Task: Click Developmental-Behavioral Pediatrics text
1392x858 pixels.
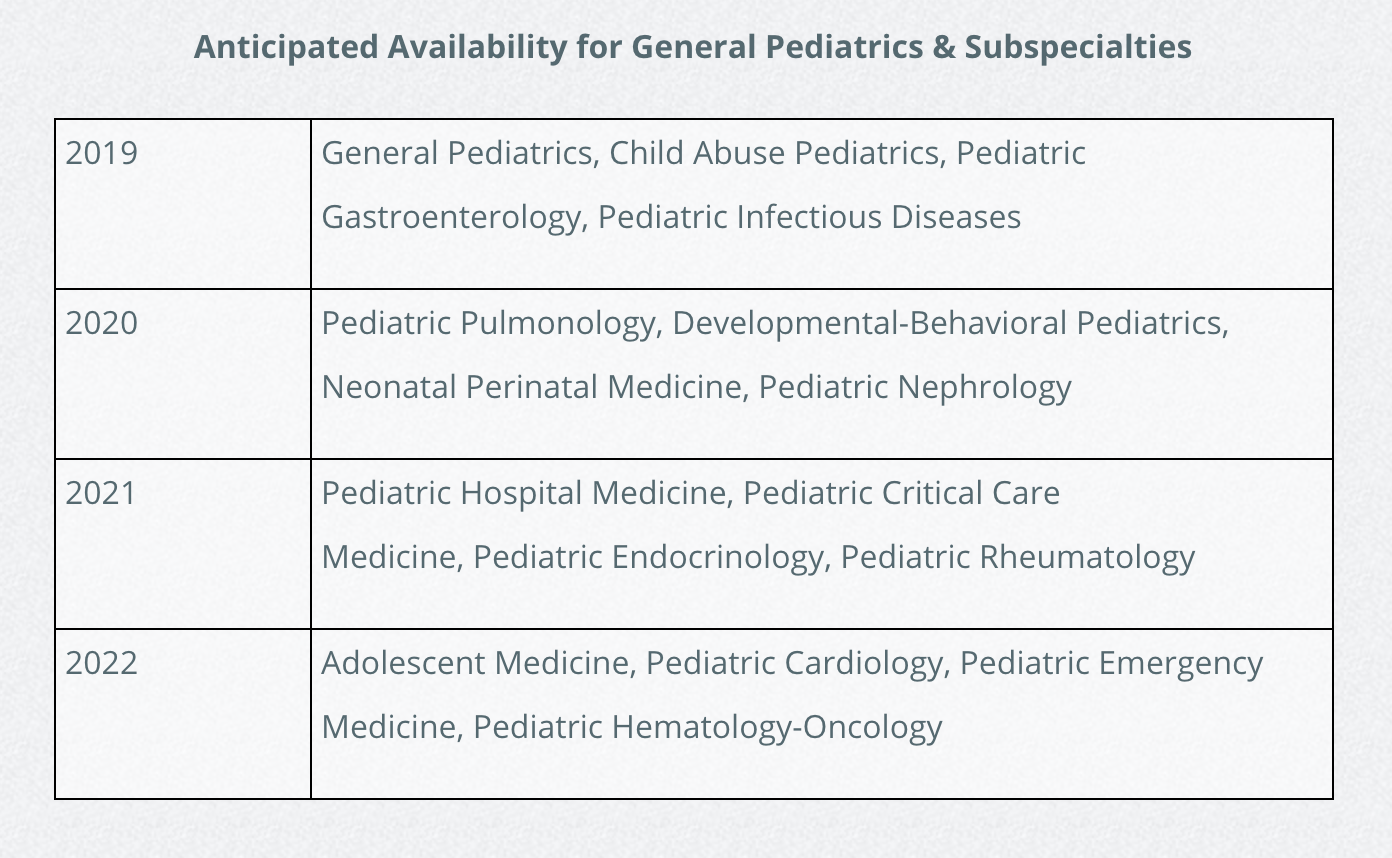Action: tap(947, 323)
